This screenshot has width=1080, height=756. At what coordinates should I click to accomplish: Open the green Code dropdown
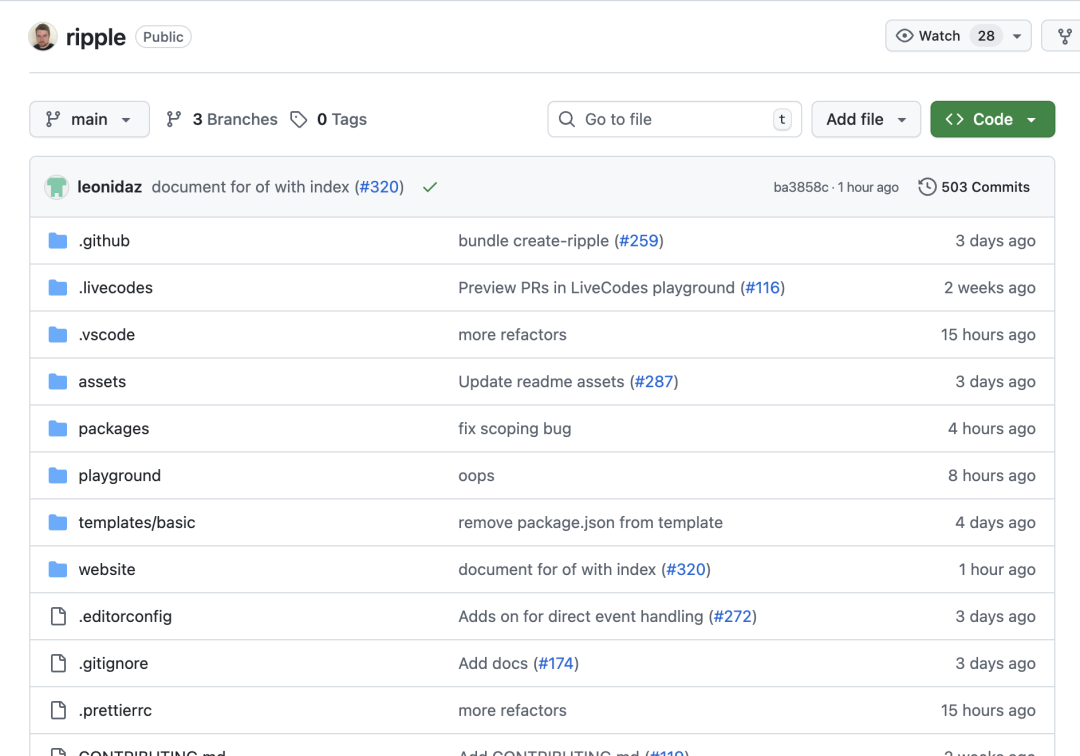(991, 119)
